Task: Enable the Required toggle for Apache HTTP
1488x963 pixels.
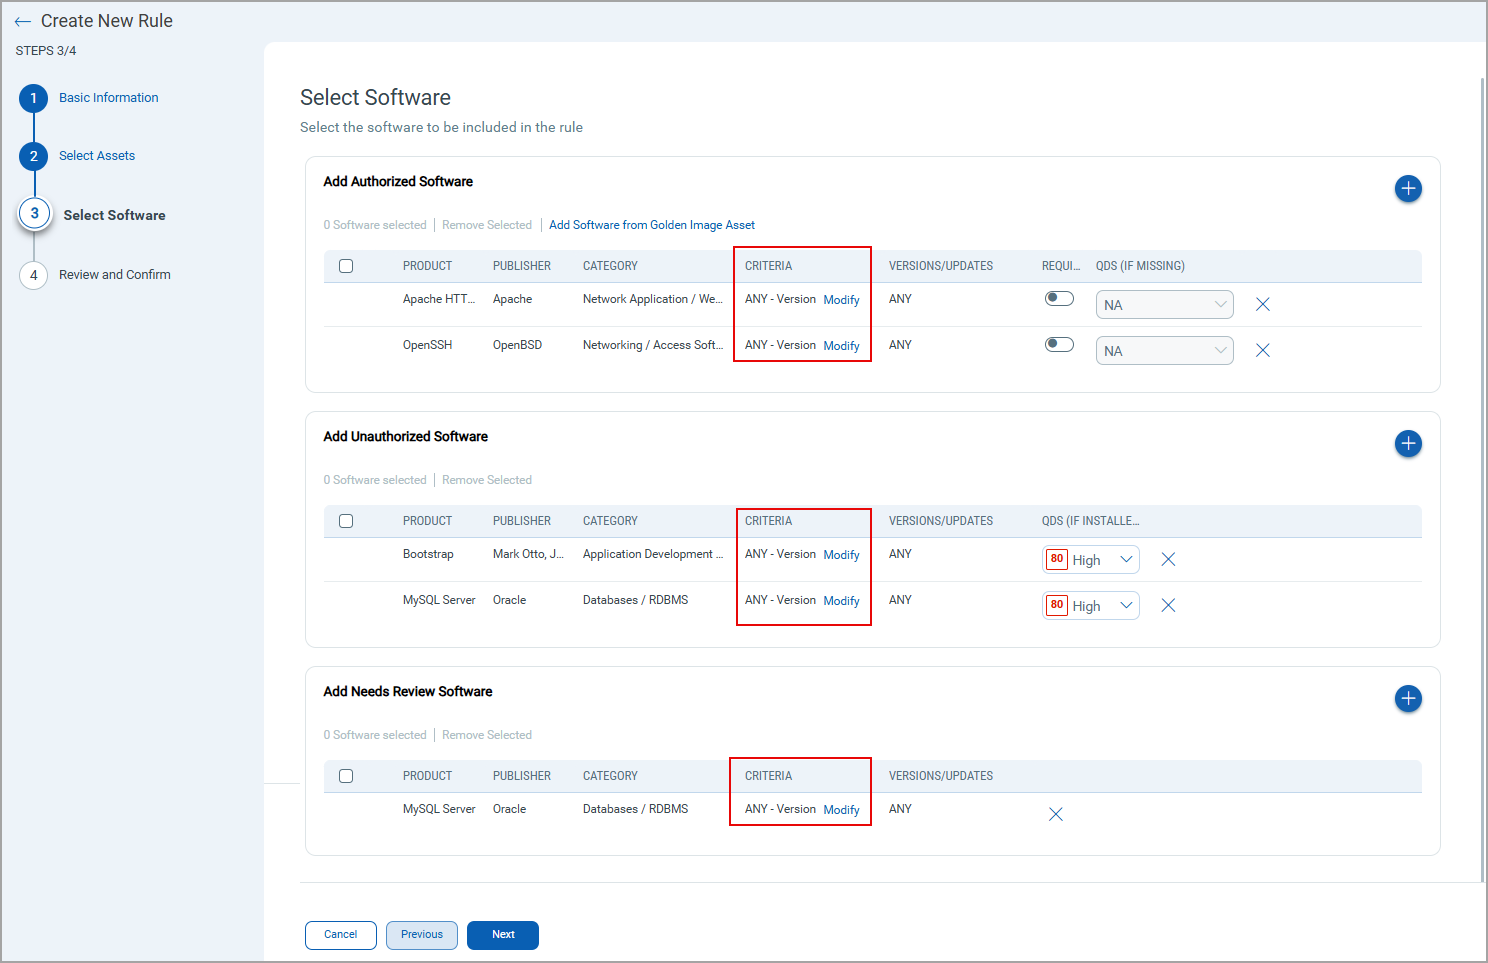Action: click(1058, 297)
